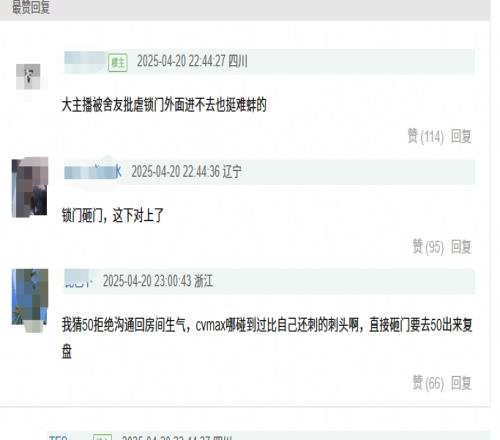Select the comment text starting 我猜50拒绝沟通

tap(267, 337)
